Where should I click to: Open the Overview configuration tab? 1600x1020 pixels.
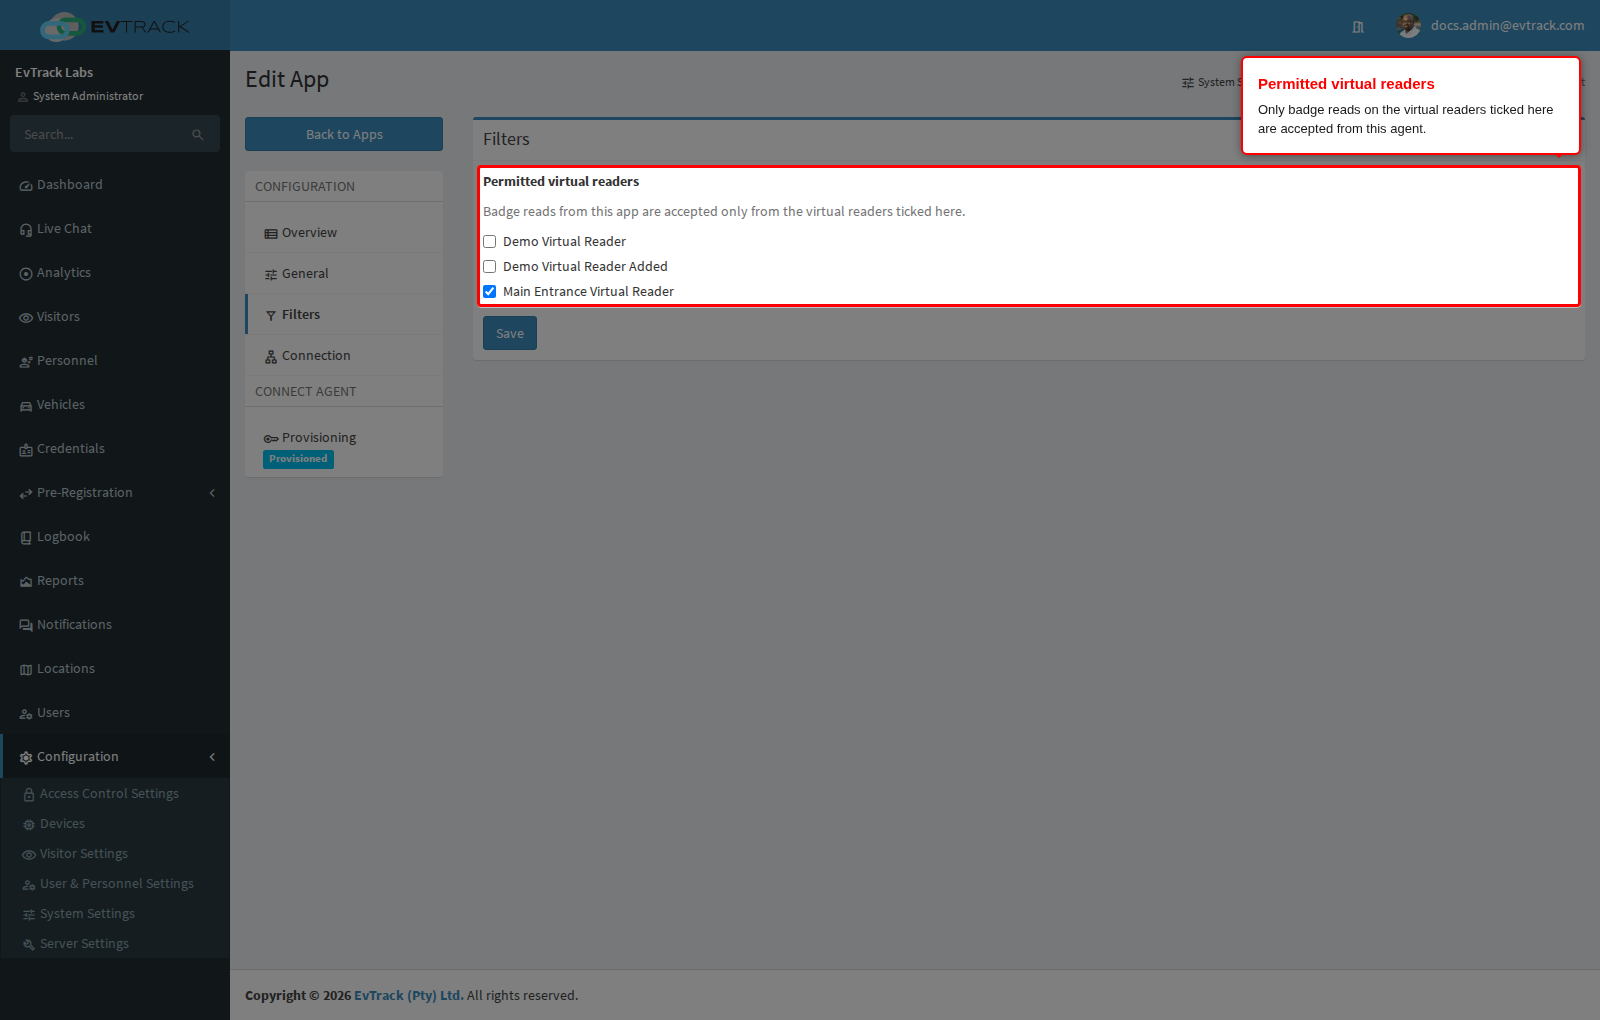344,233
